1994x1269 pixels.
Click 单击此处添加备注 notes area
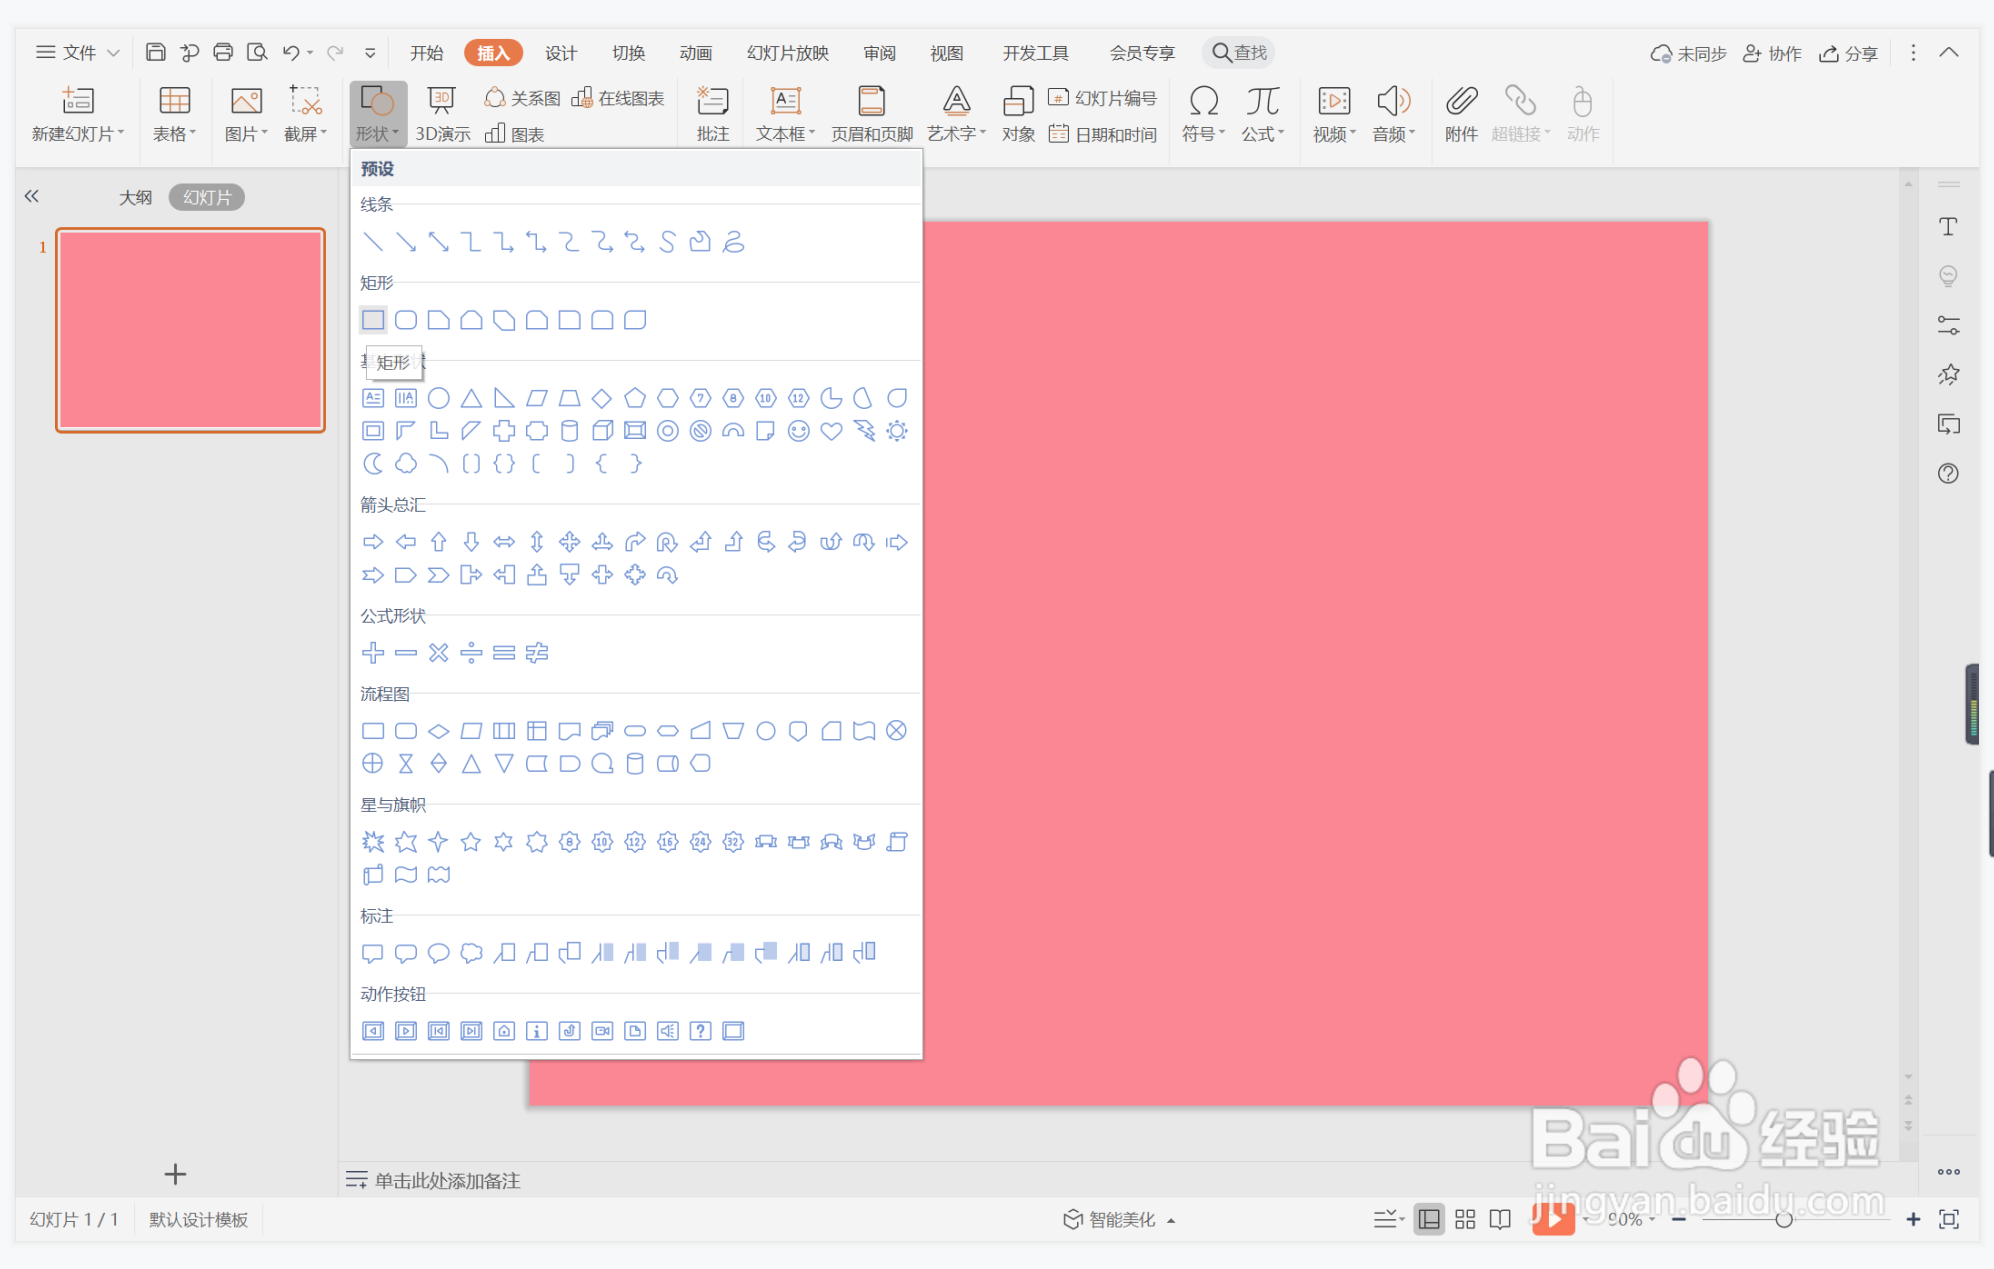click(x=447, y=1180)
